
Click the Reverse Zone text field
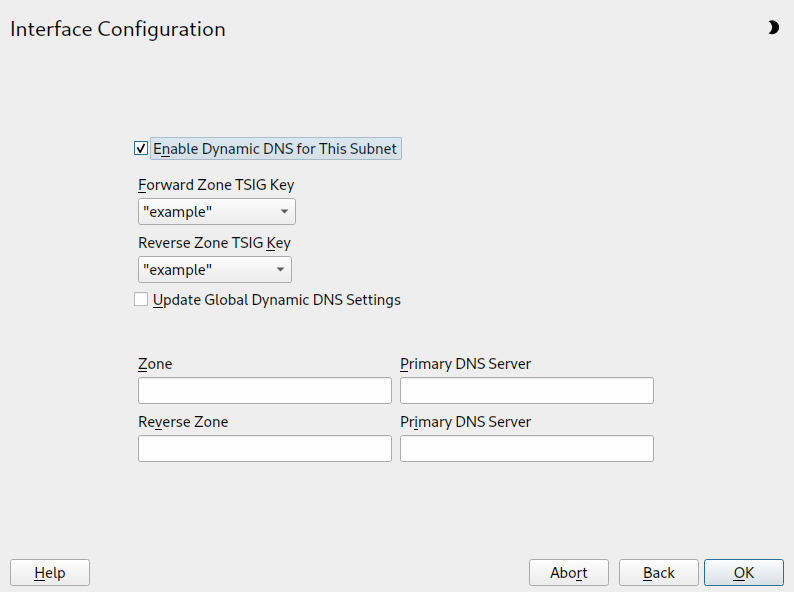[x=264, y=449]
